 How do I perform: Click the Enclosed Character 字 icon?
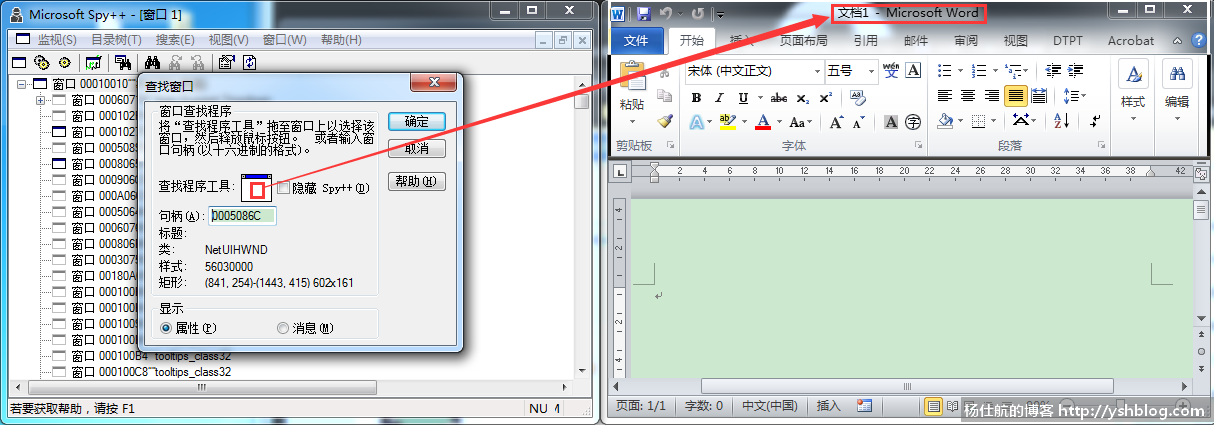[x=913, y=122]
